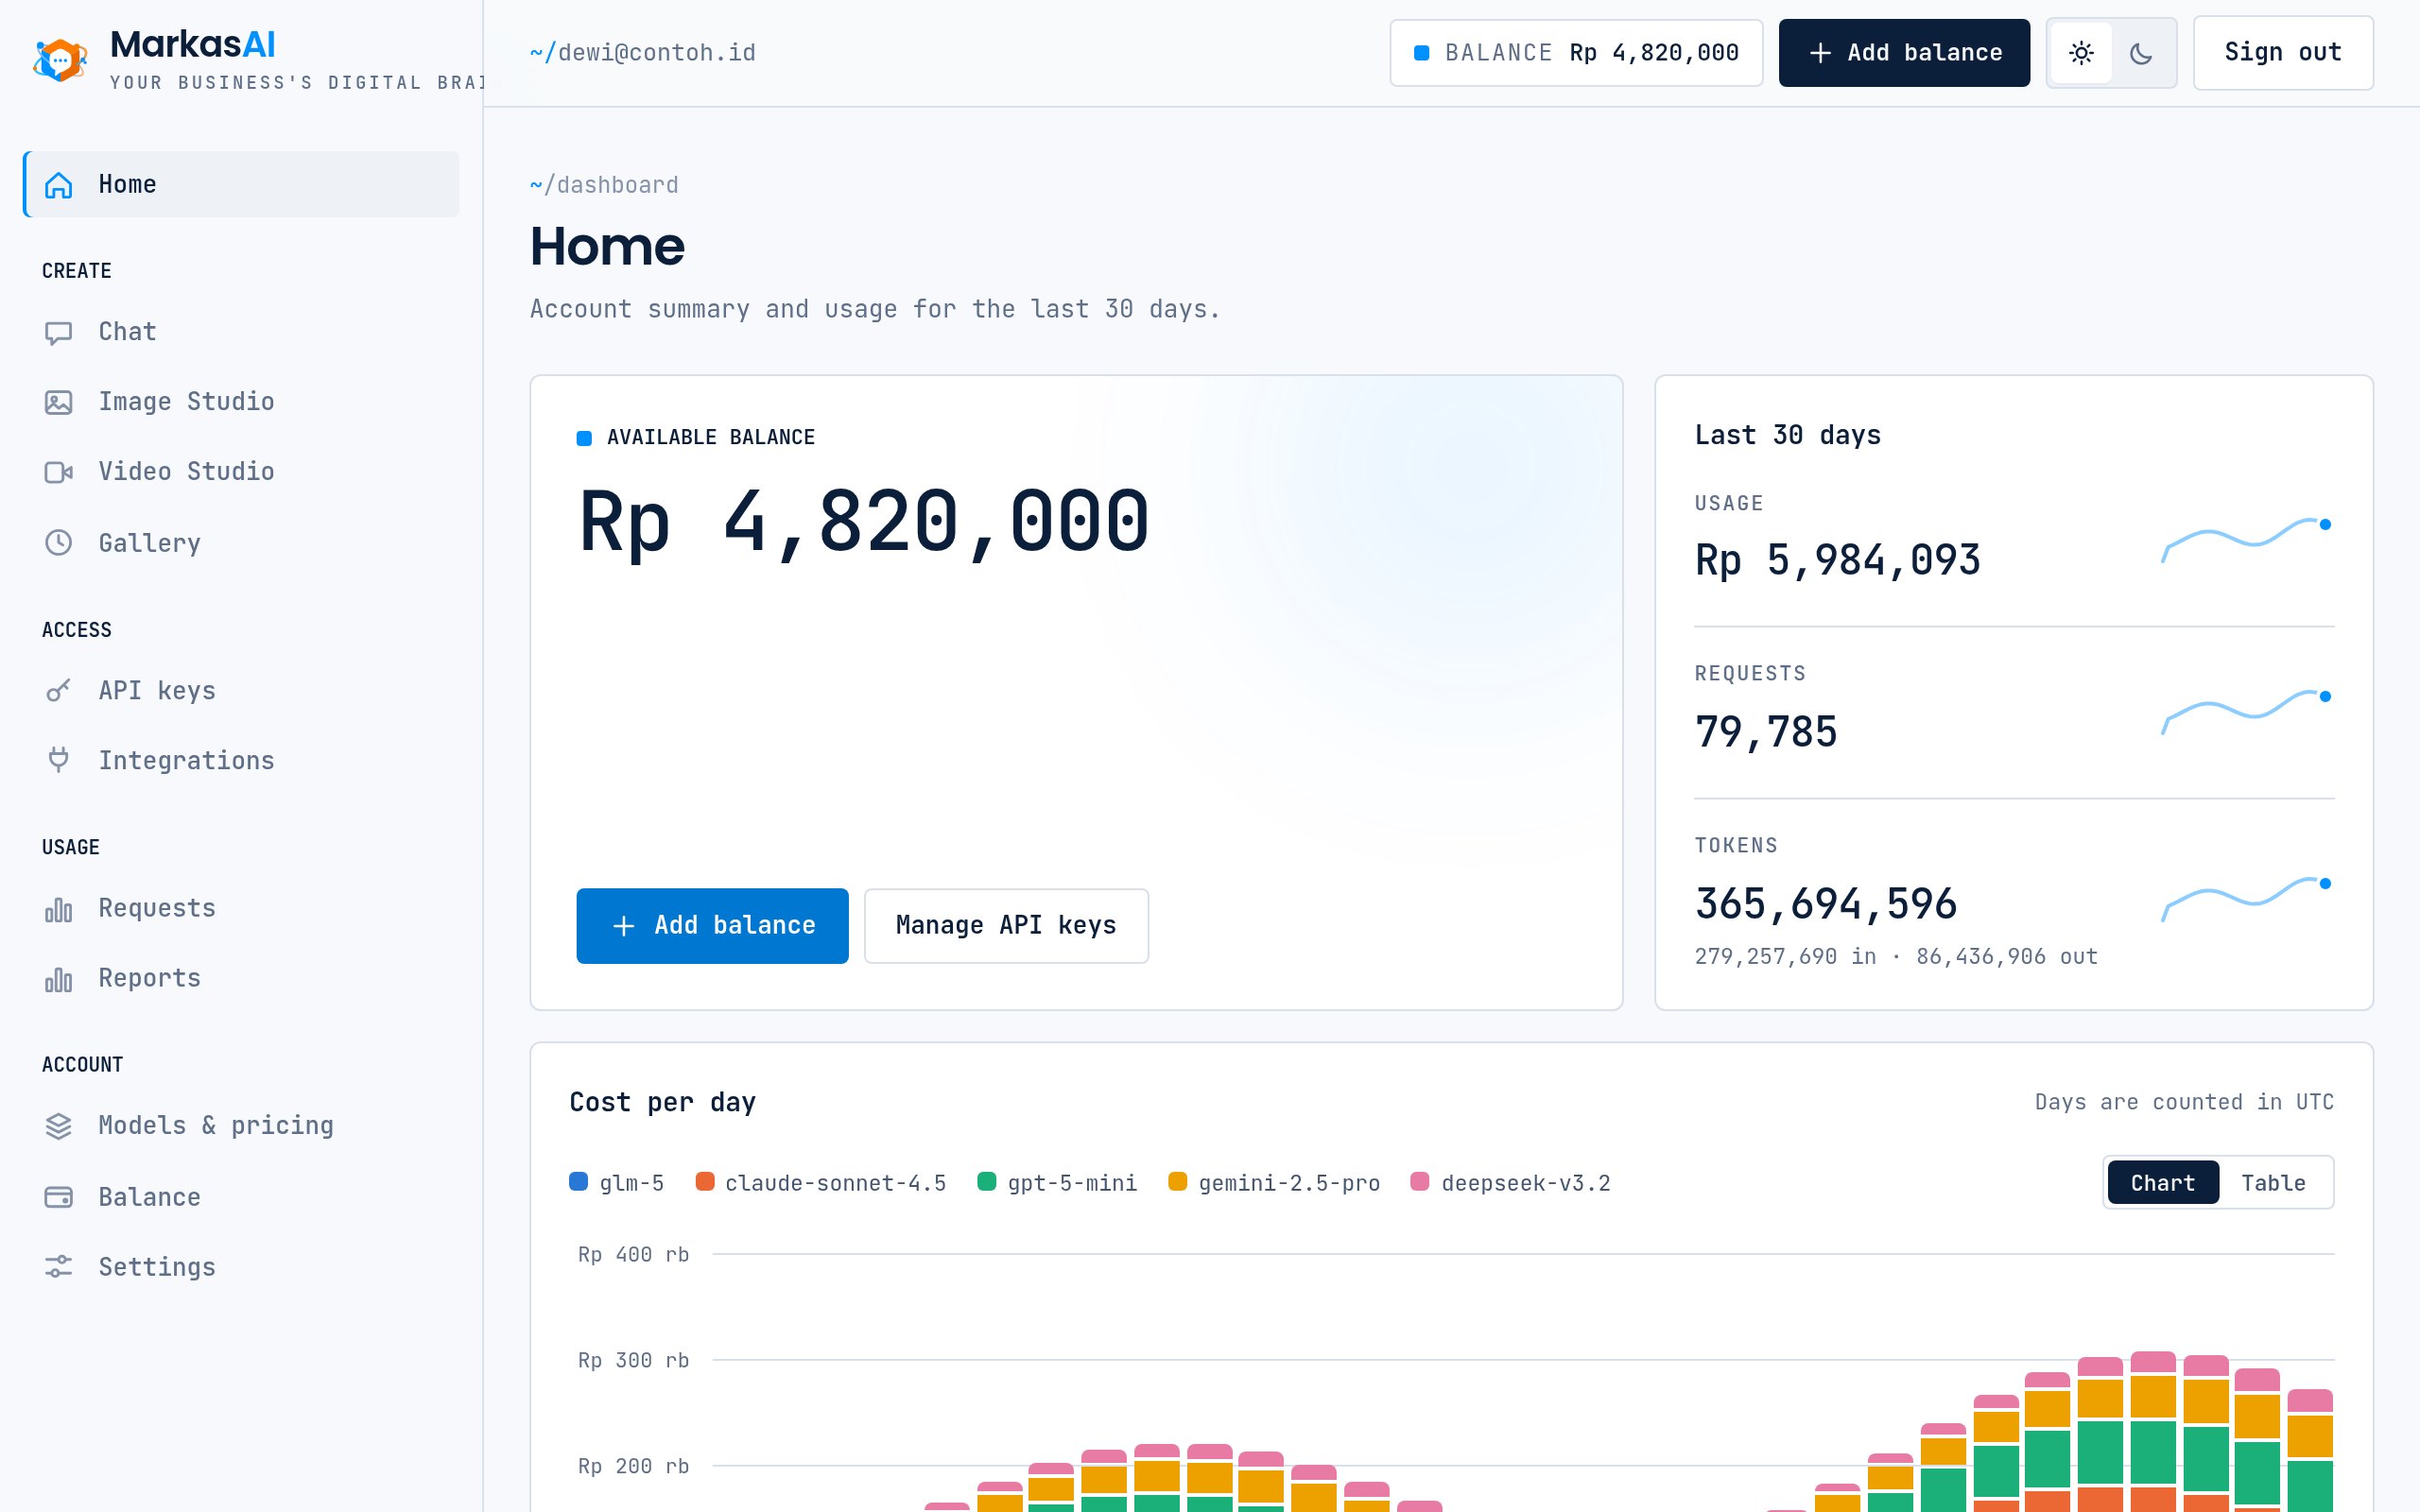Click the Requests bar chart icon
This screenshot has height=1512, width=2420.
pyautogui.click(x=59, y=909)
